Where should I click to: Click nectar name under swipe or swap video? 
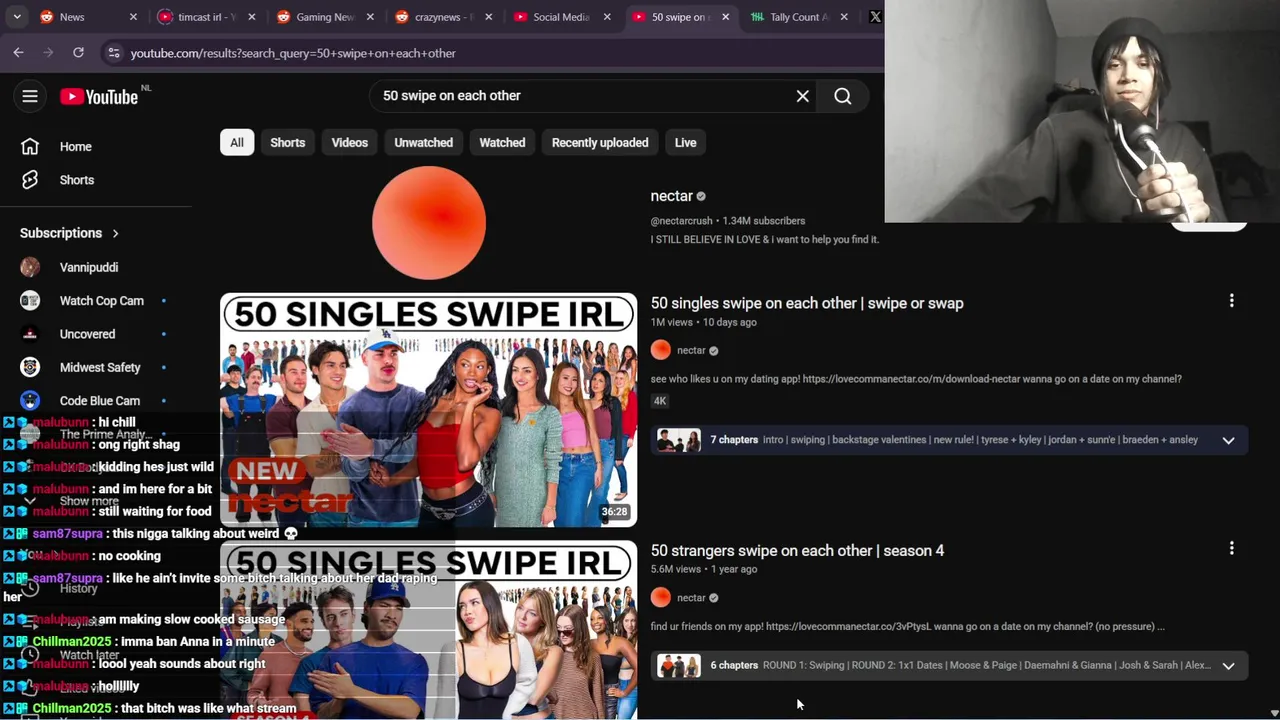pos(691,350)
